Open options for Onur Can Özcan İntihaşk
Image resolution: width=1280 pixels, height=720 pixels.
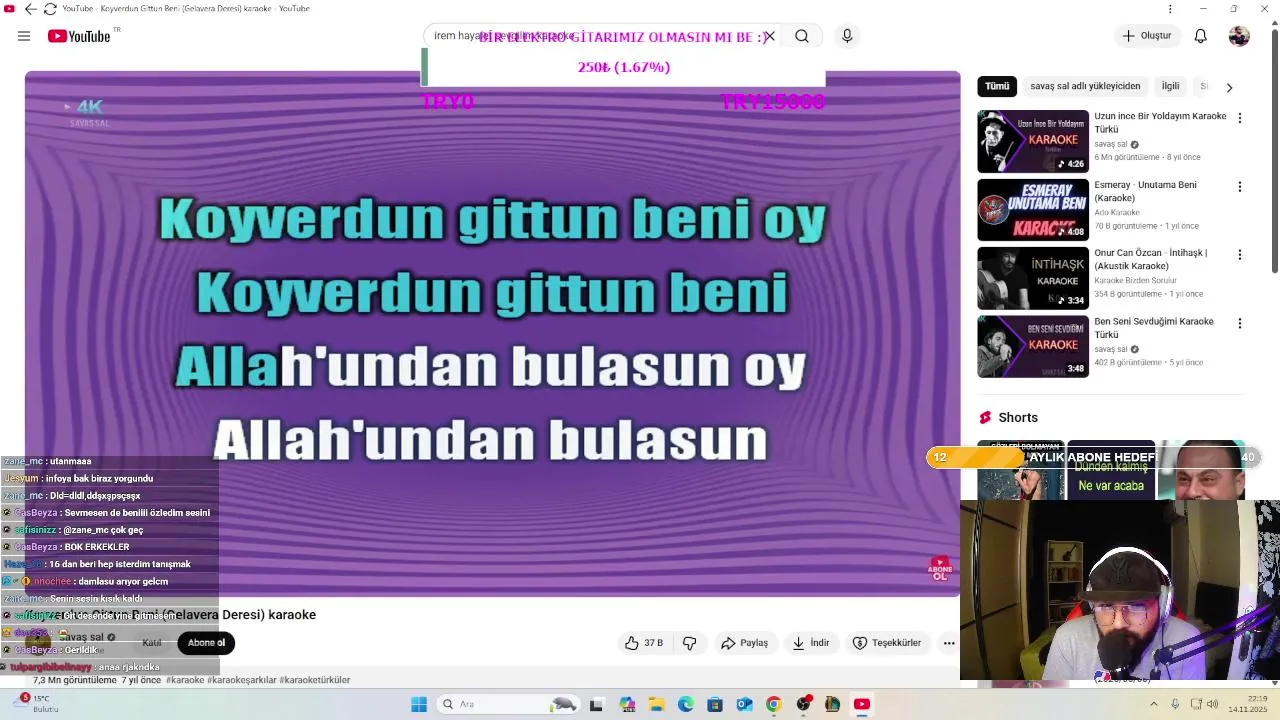pyautogui.click(x=1240, y=255)
